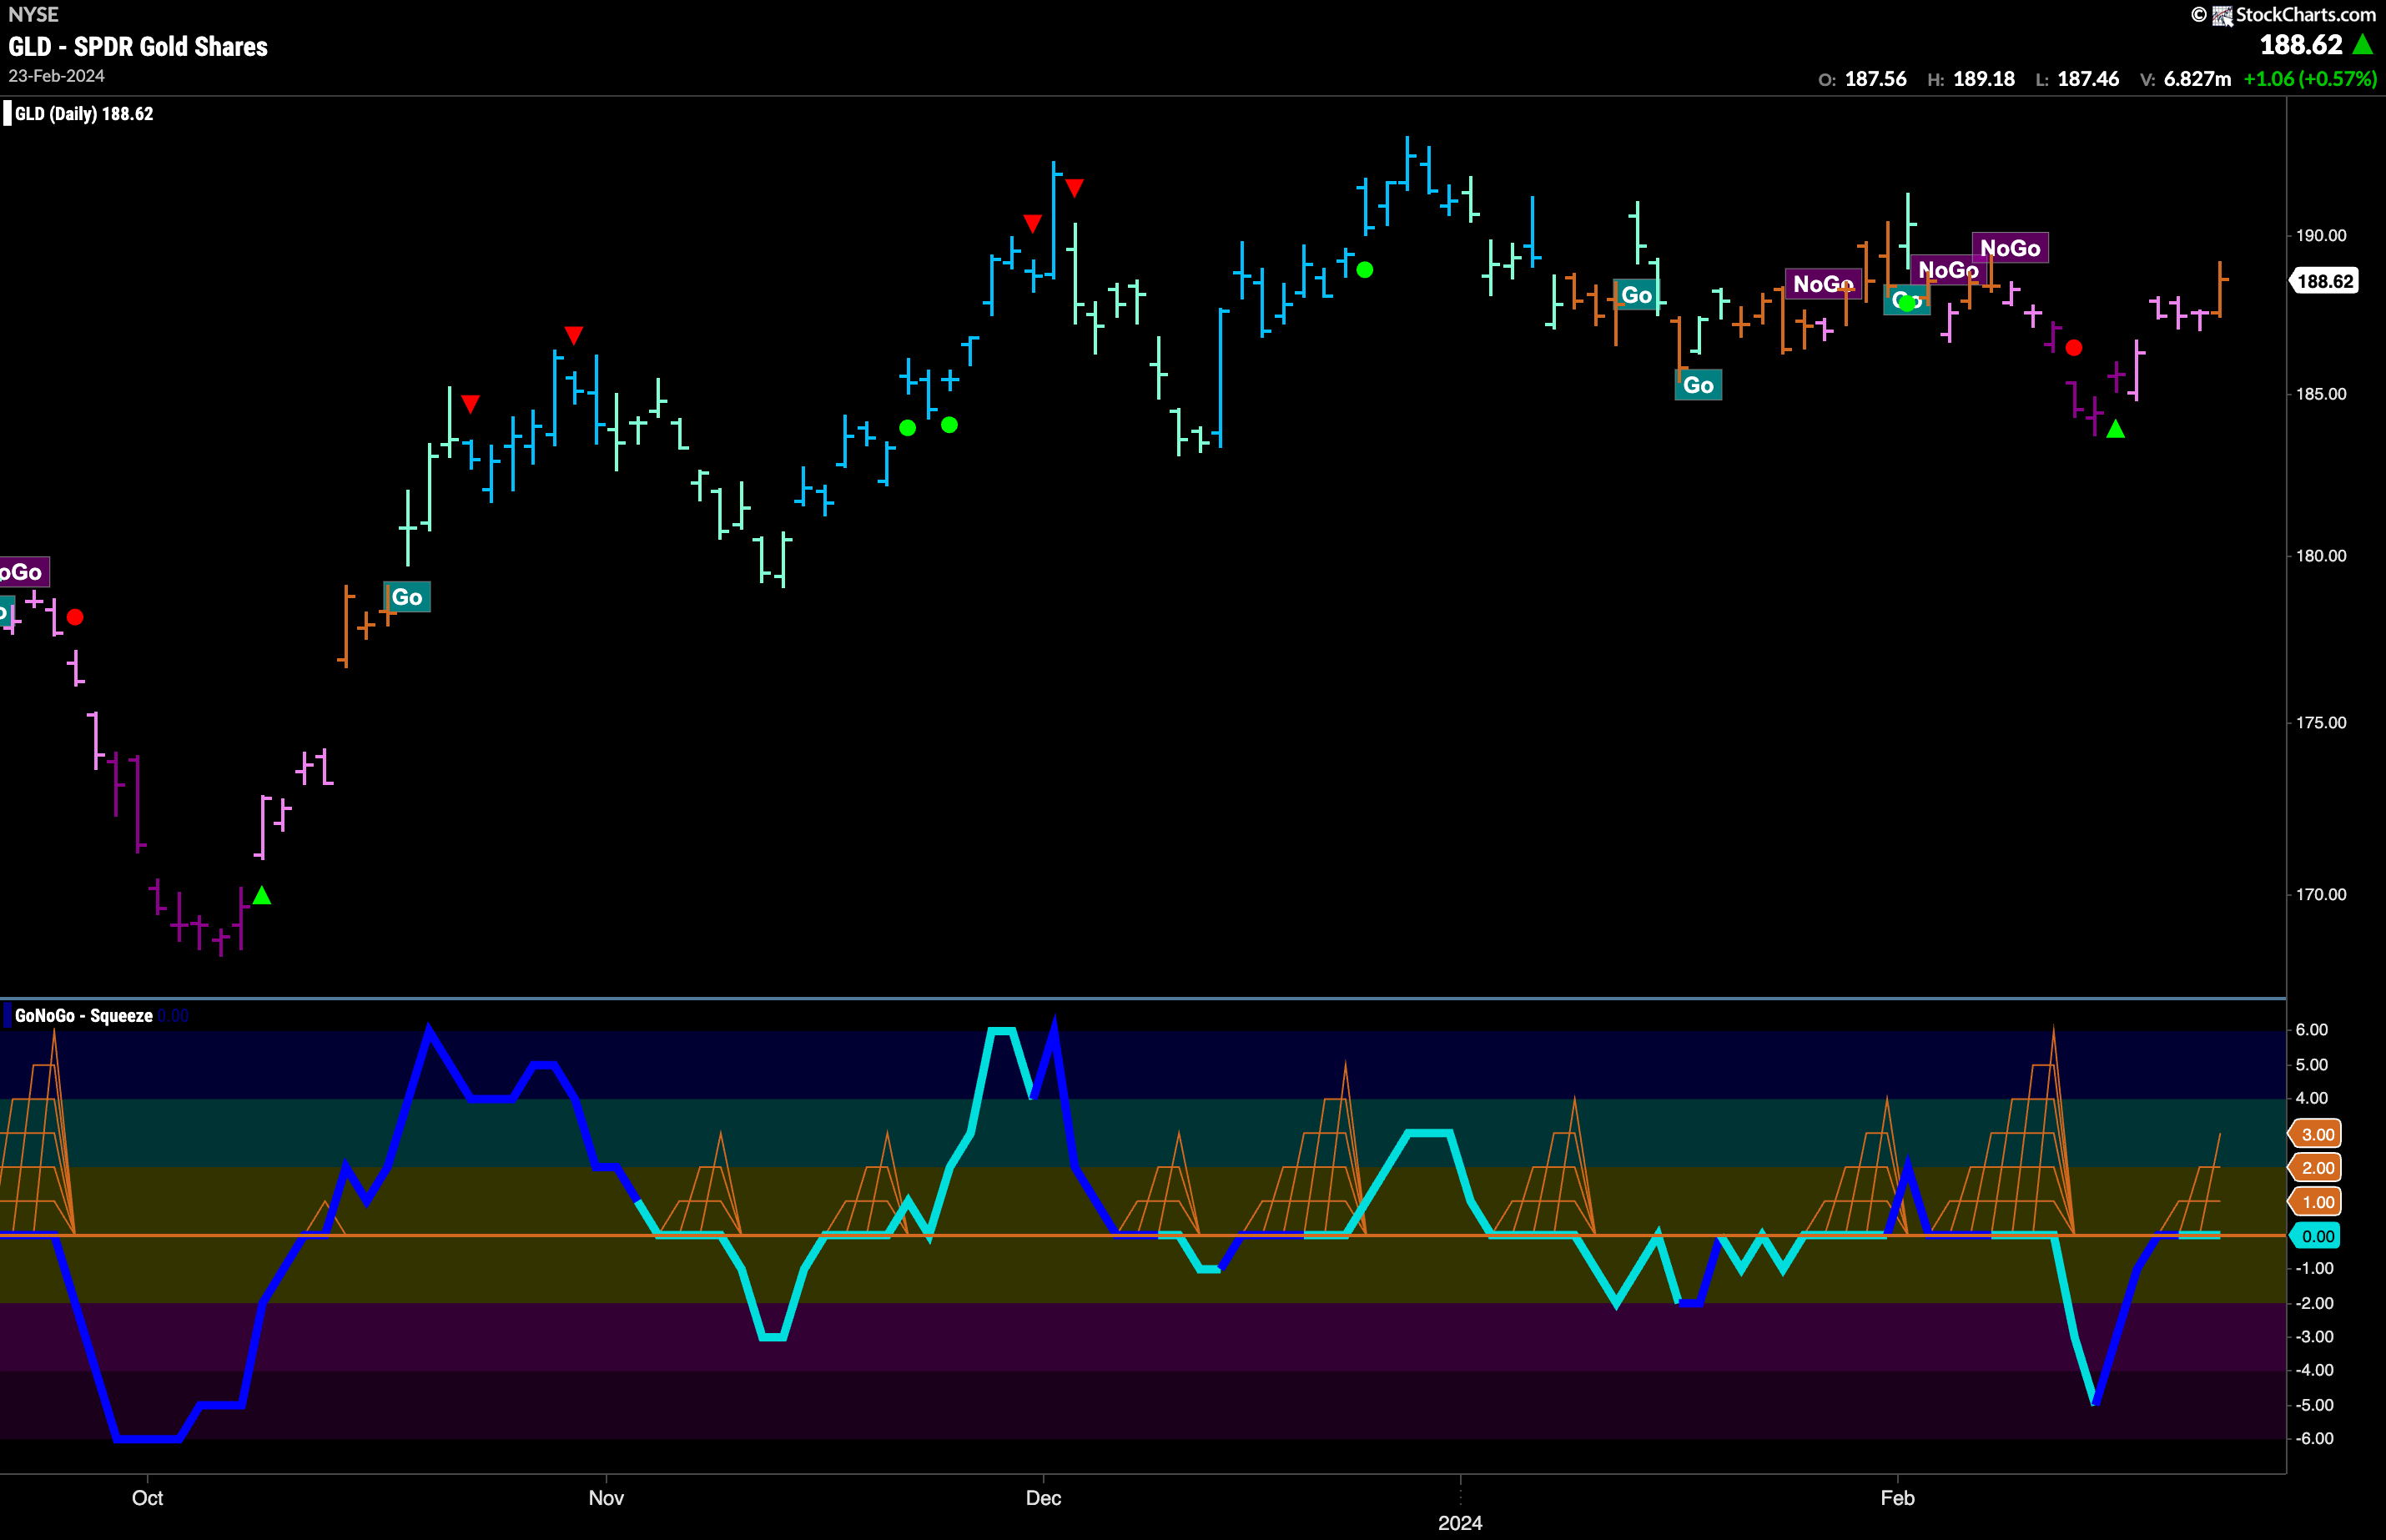Select the green circle on February Go label
The height and width of the screenshot is (1540, 2386).
pyautogui.click(x=1908, y=302)
